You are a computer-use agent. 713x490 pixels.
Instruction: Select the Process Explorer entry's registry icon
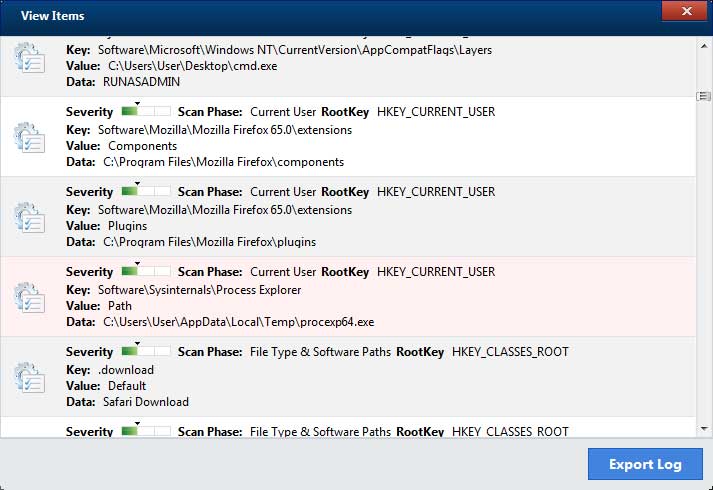[x=30, y=296]
